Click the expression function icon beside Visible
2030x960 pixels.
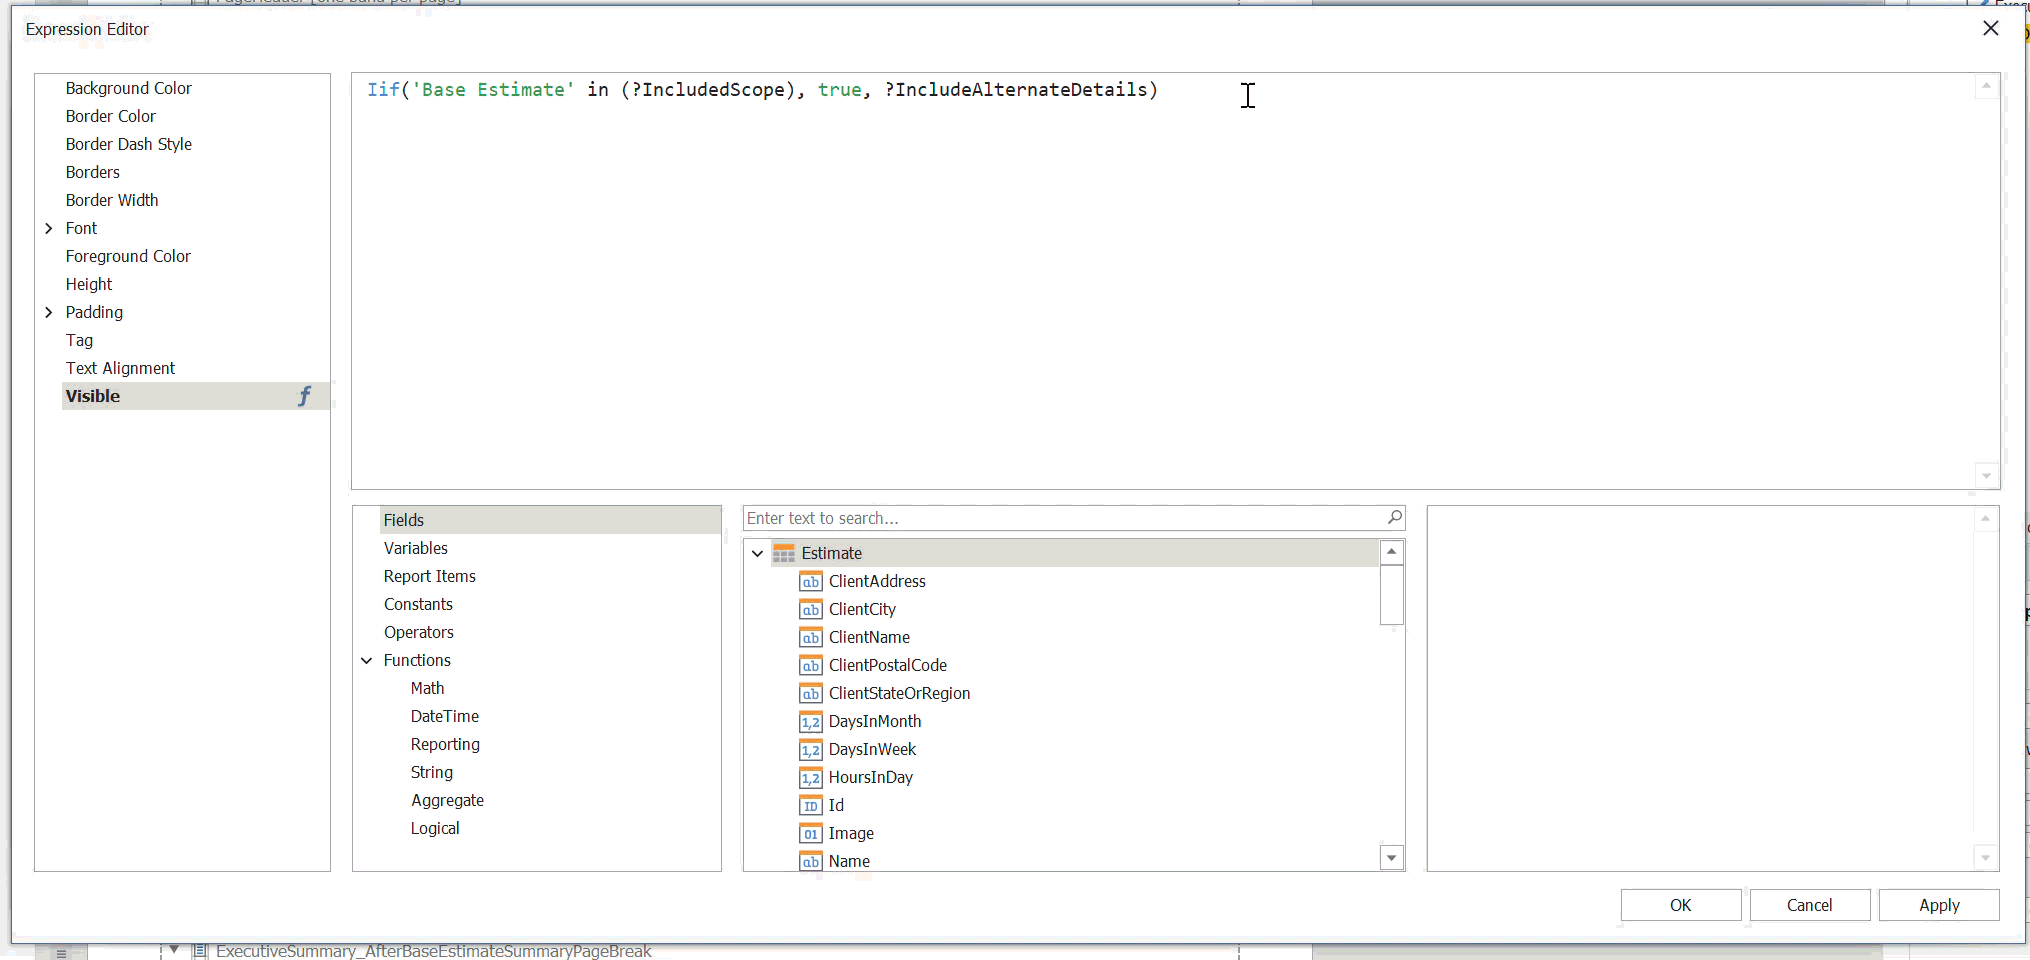(304, 396)
